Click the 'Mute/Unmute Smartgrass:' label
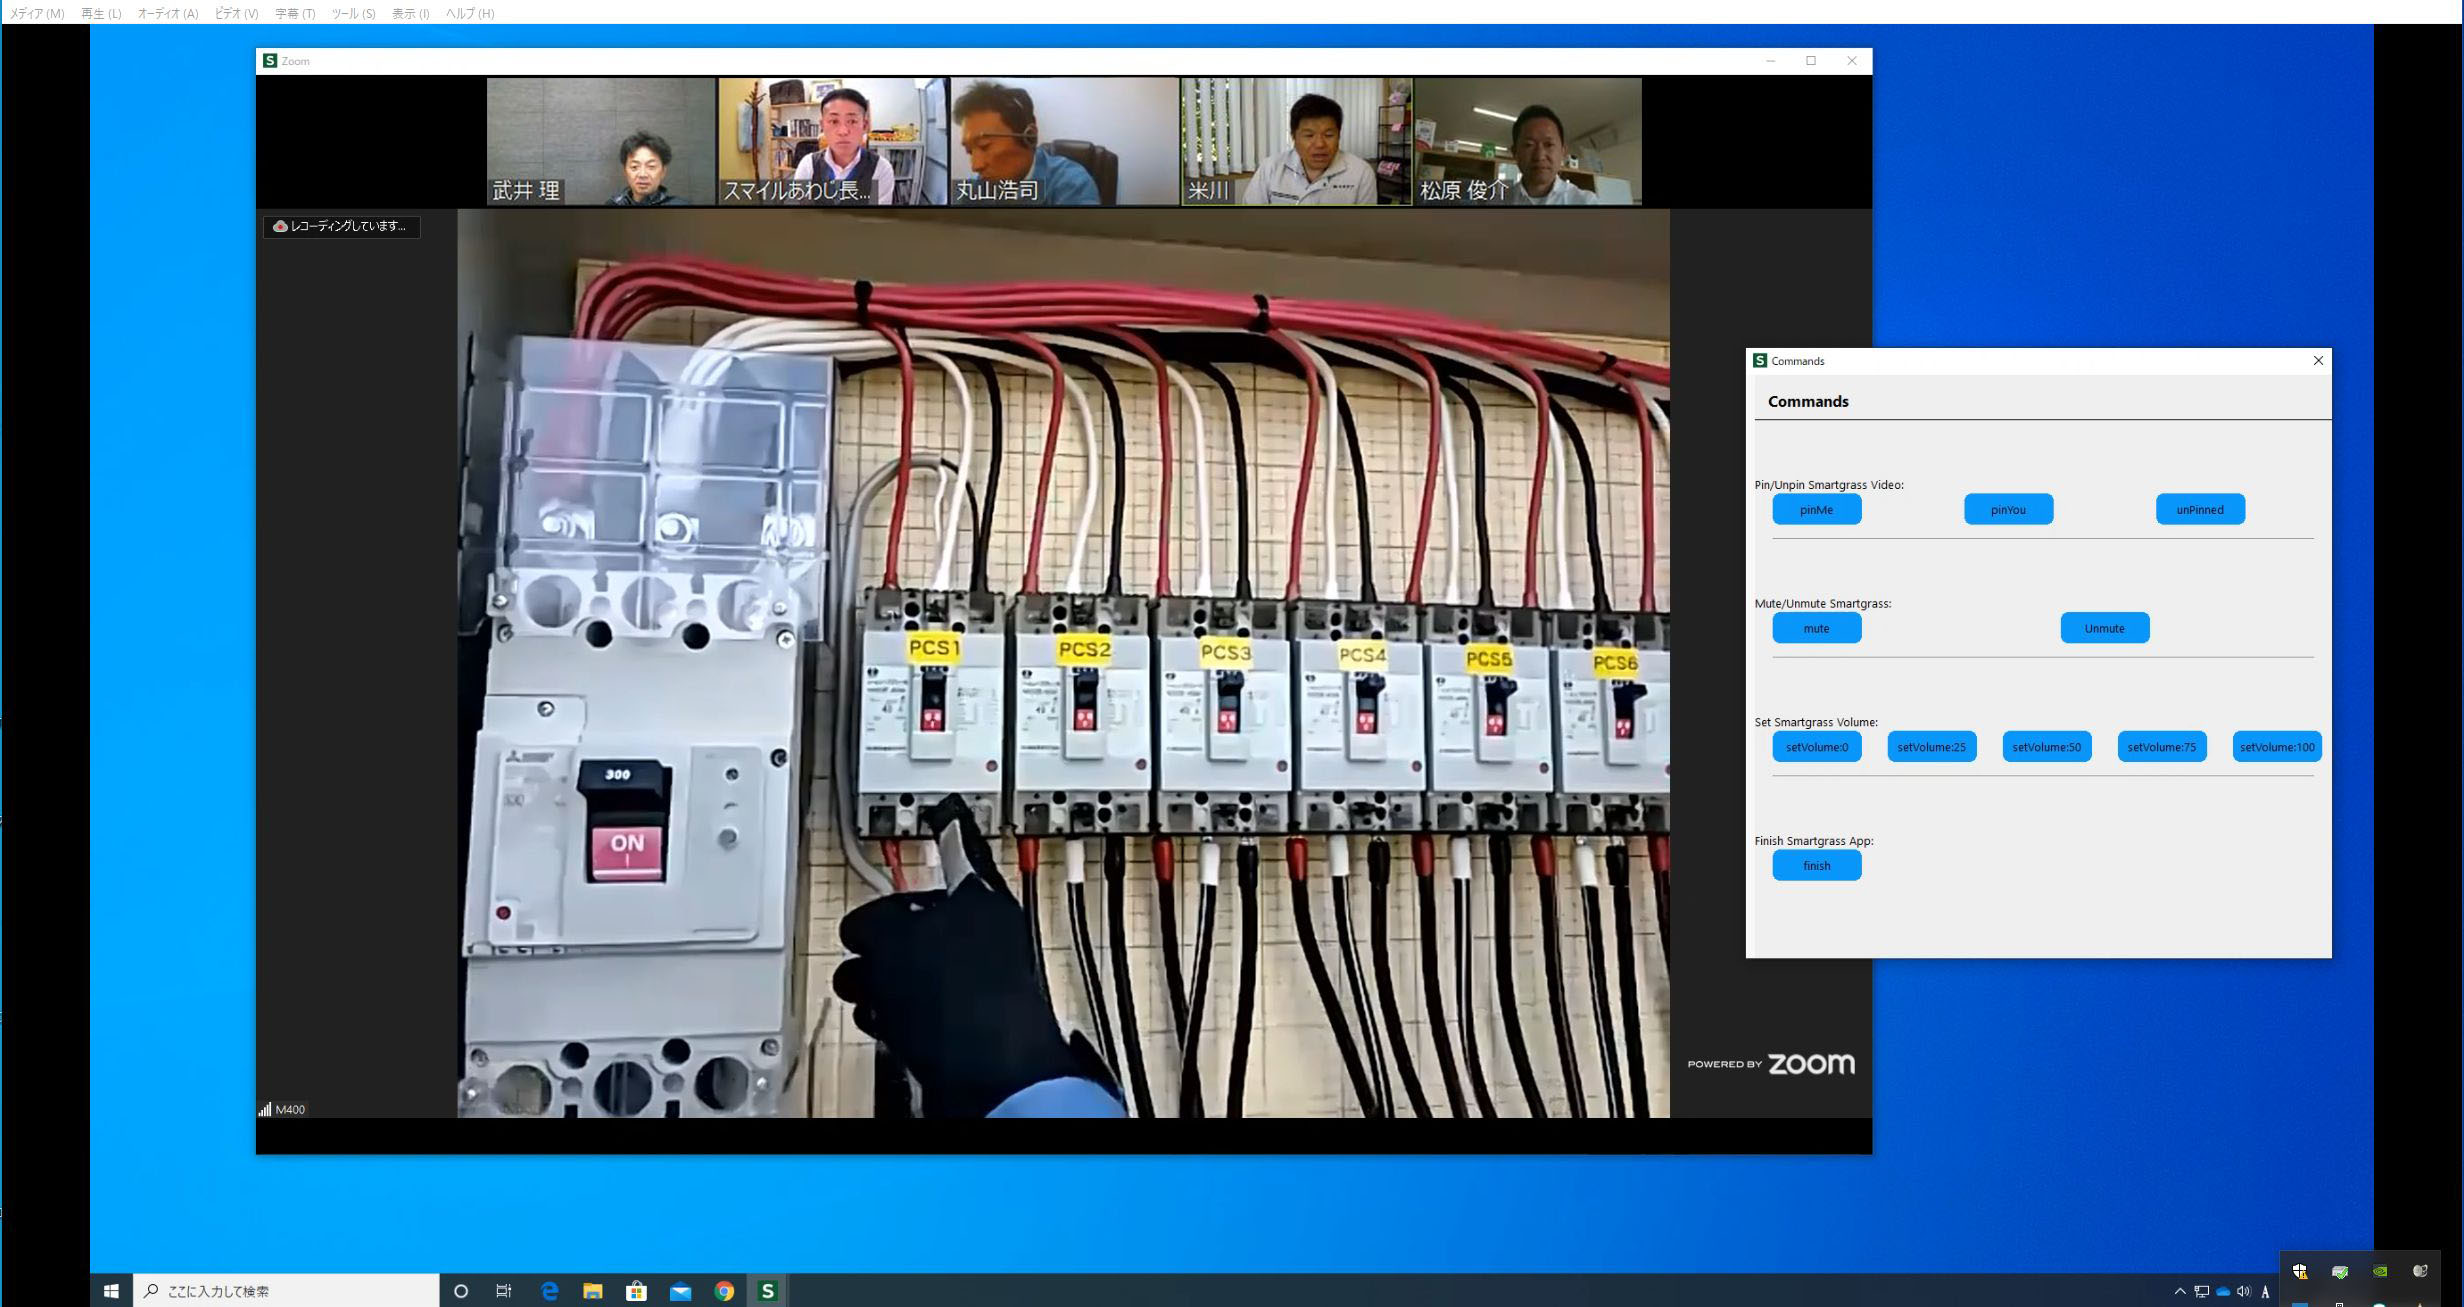 [x=1823, y=604]
